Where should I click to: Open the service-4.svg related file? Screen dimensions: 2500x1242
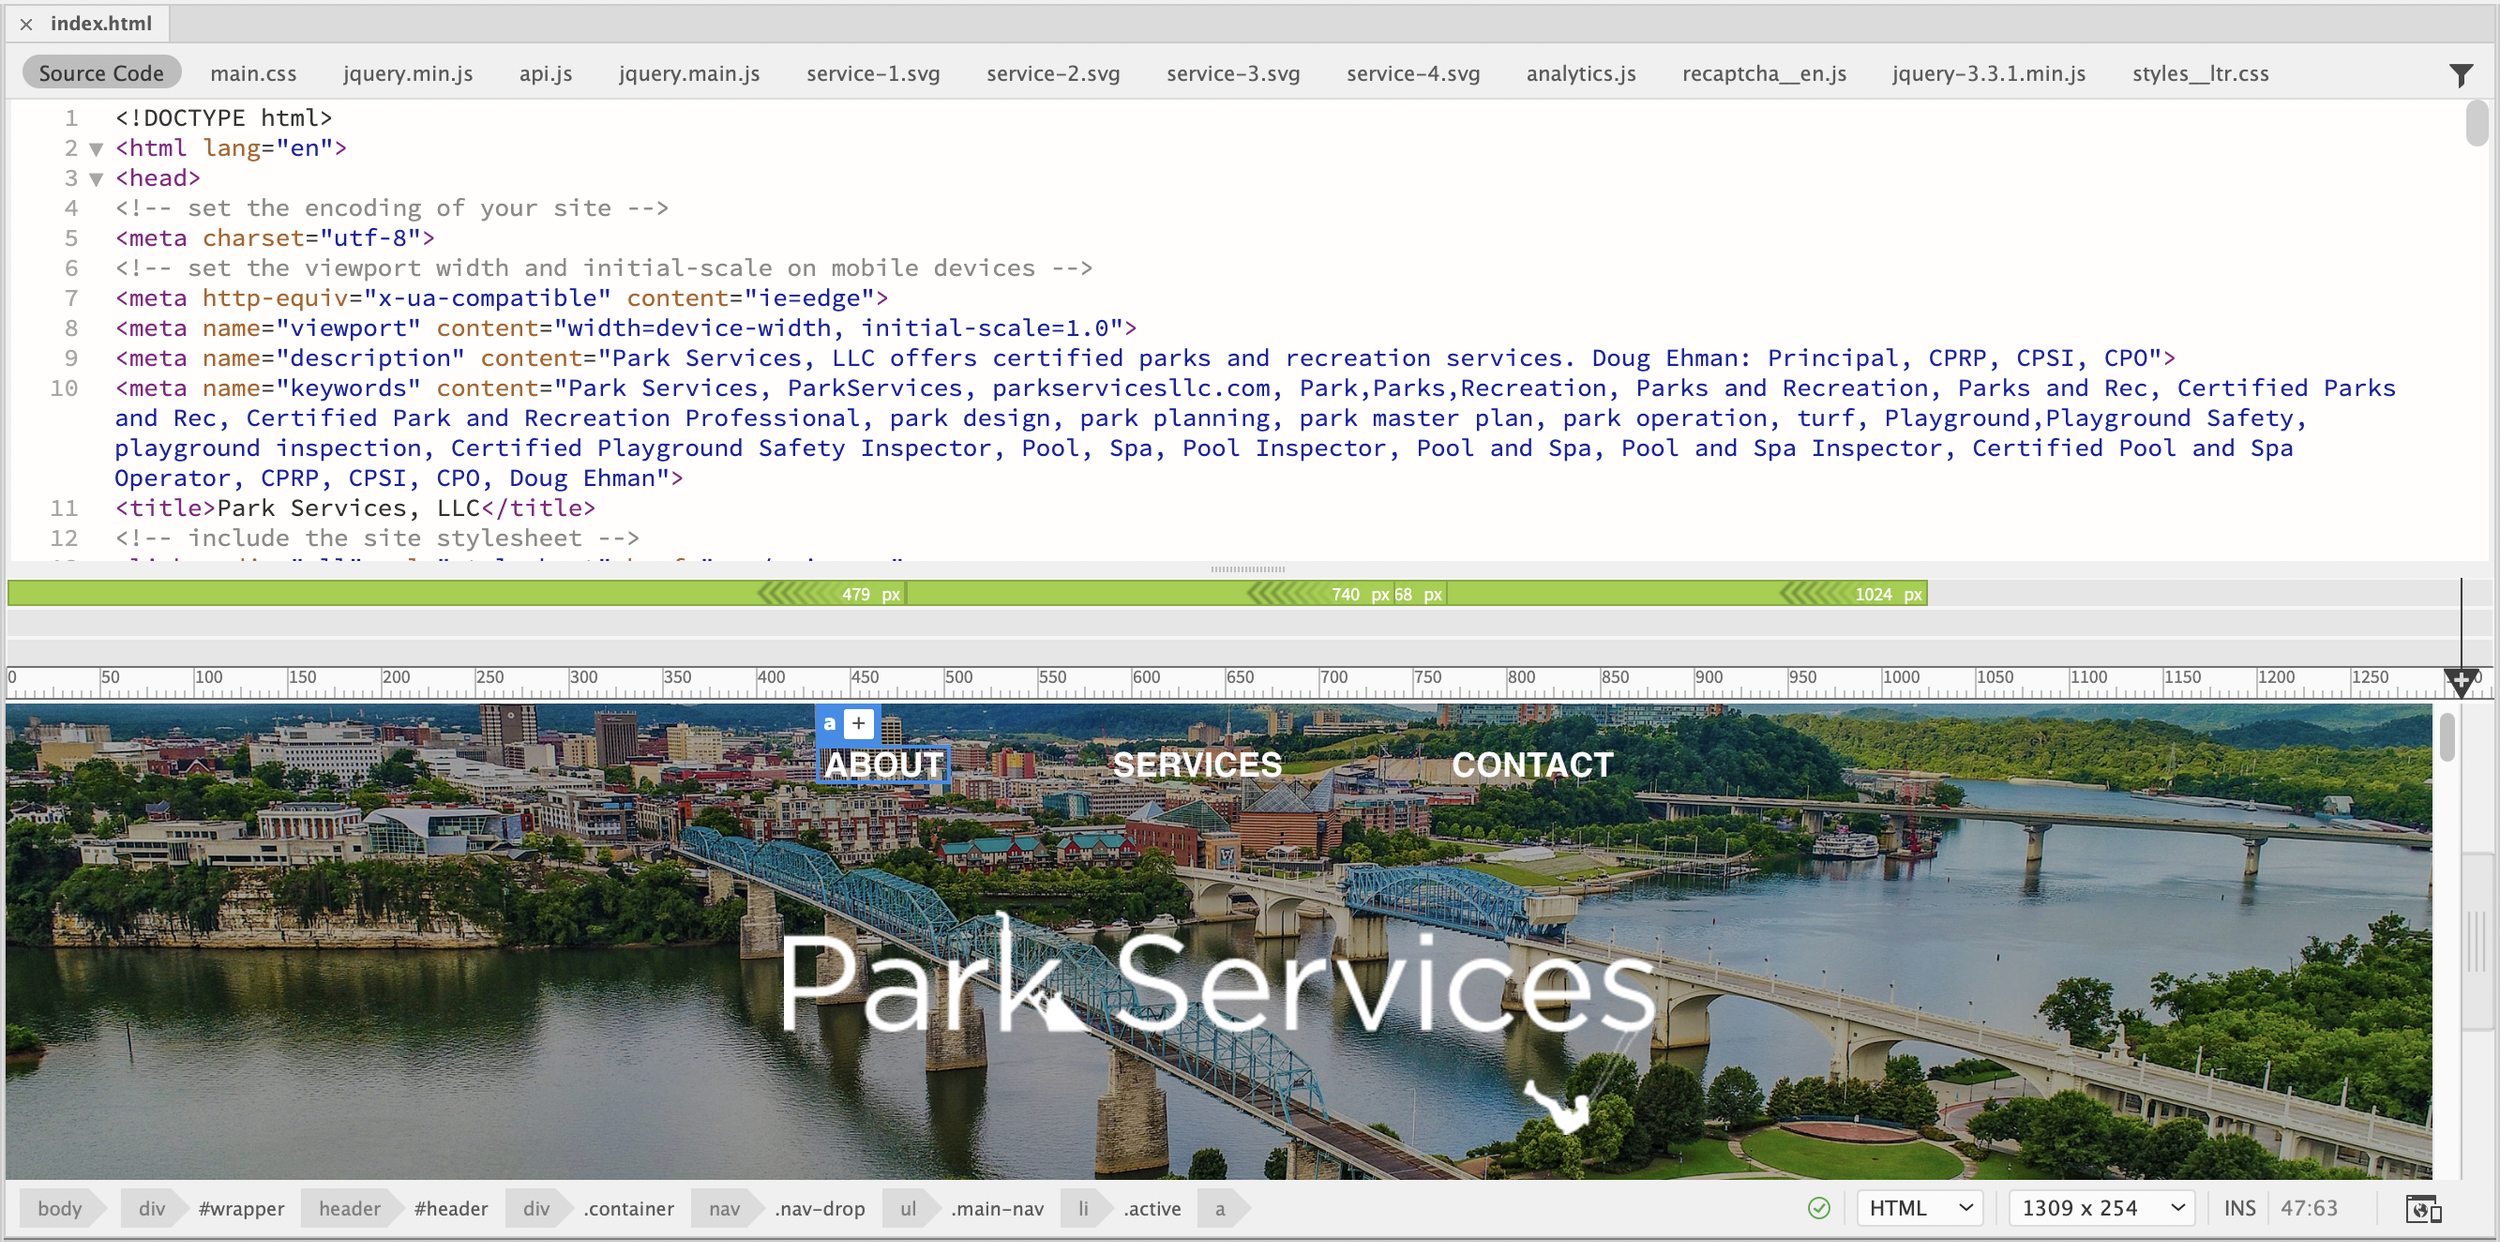click(x=1413, y=73)
